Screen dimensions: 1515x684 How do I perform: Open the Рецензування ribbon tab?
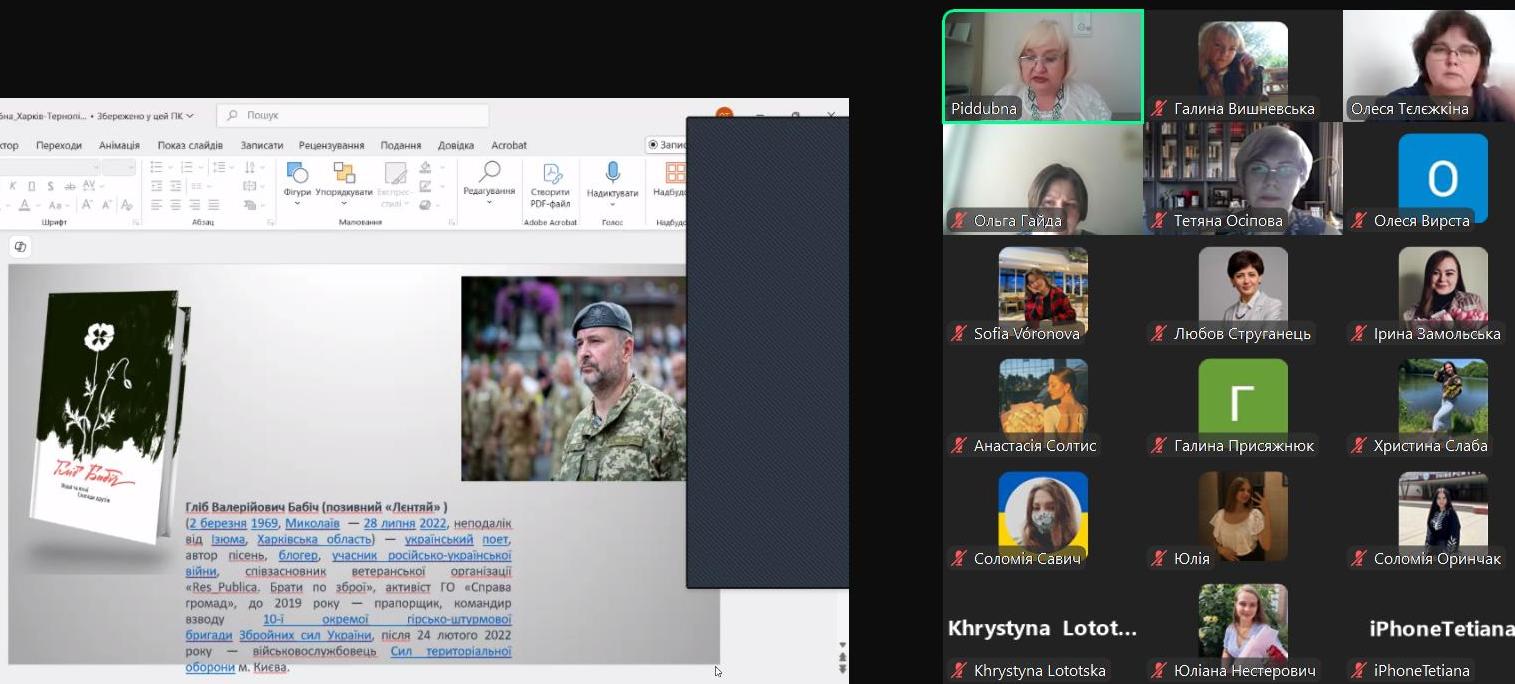pyautogui.click(x=332, y=144)
